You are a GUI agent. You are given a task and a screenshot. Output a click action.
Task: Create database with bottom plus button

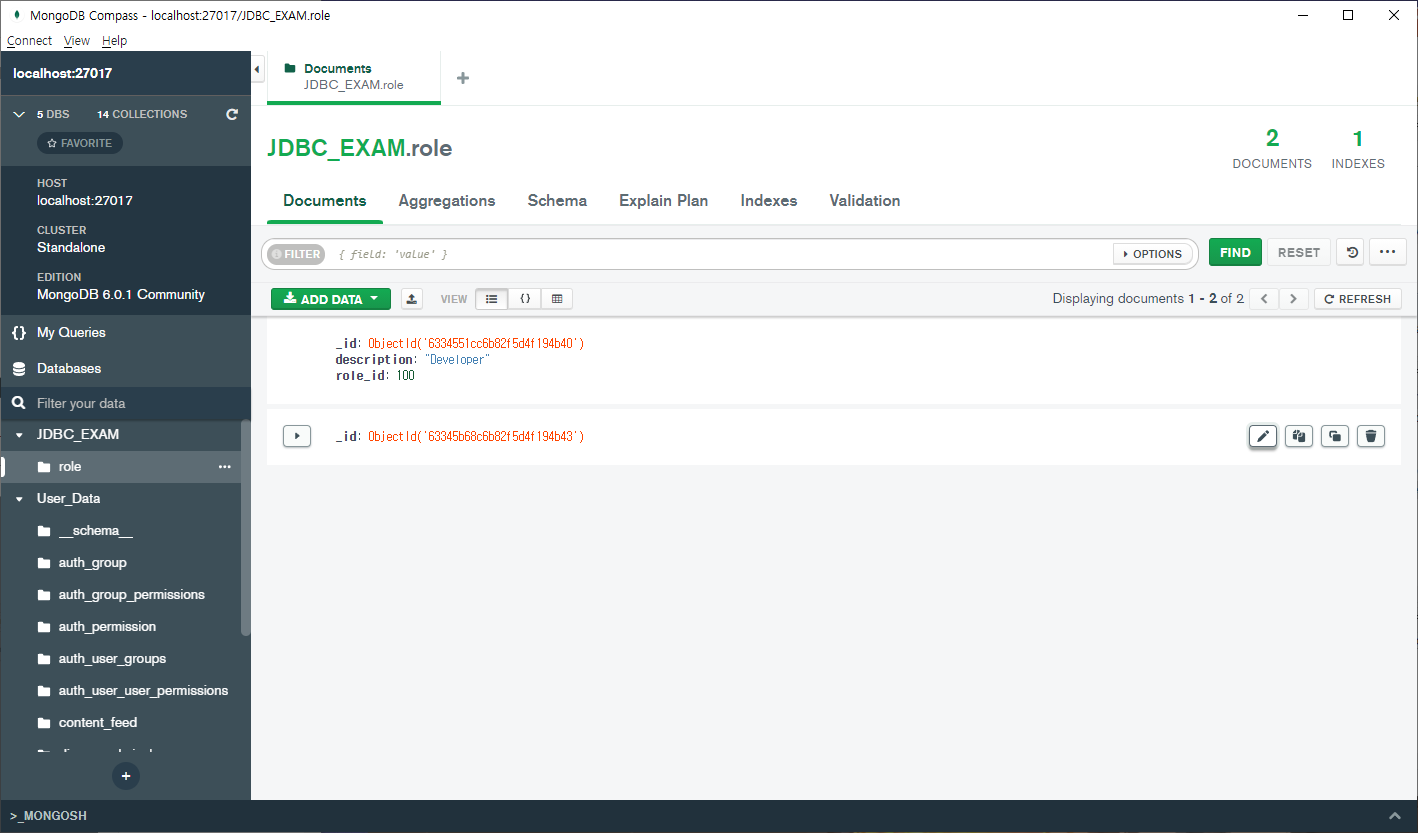126,776
